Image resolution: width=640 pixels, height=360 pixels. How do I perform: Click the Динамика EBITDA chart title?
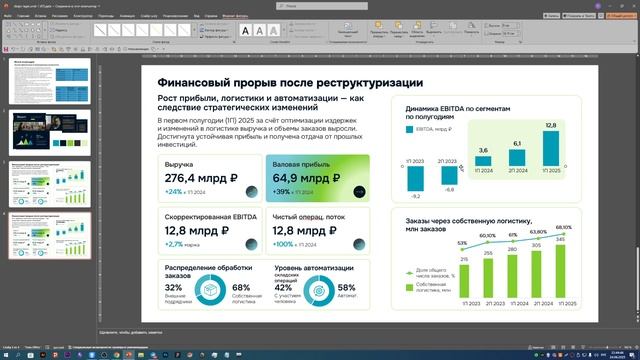tap(458, 113)
